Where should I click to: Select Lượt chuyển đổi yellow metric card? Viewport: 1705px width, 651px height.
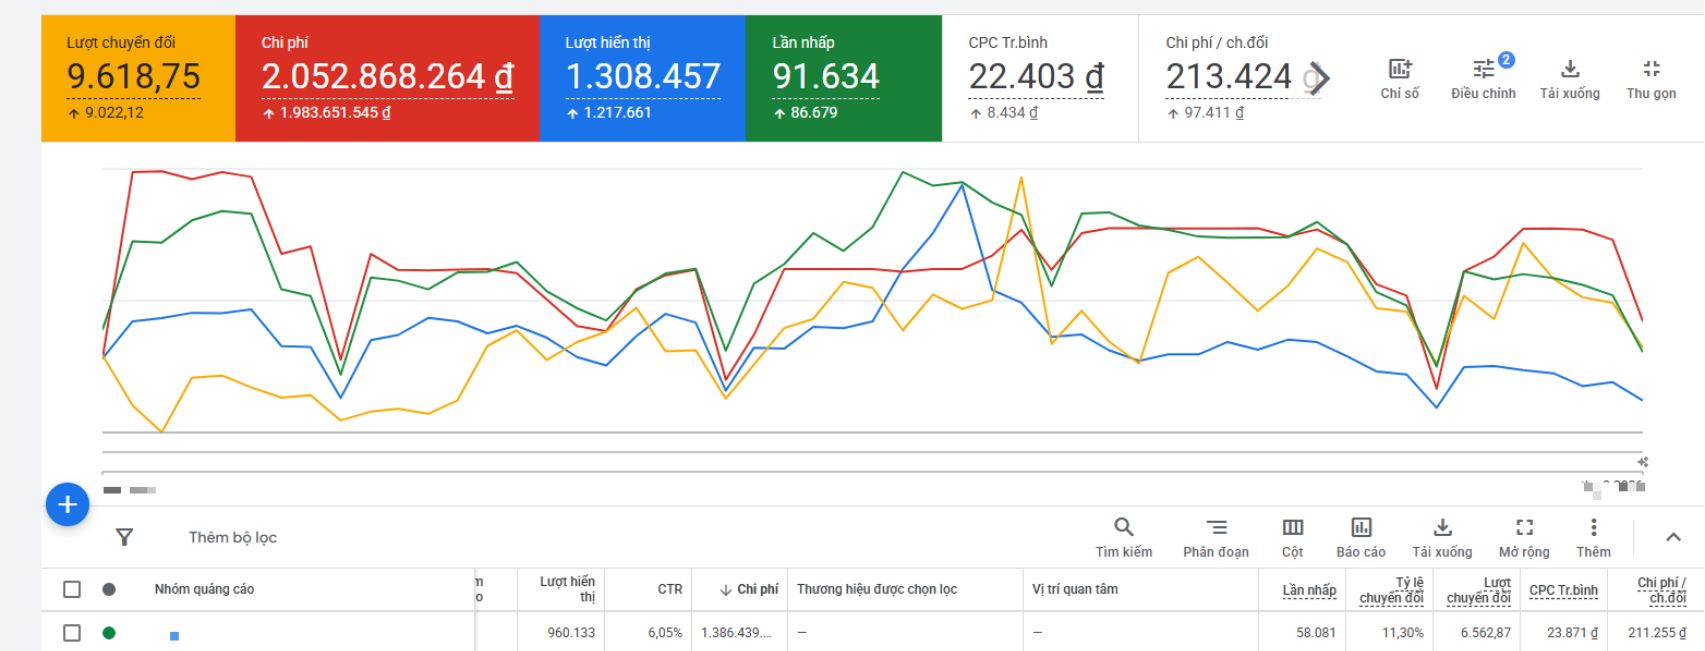(138, 78)
